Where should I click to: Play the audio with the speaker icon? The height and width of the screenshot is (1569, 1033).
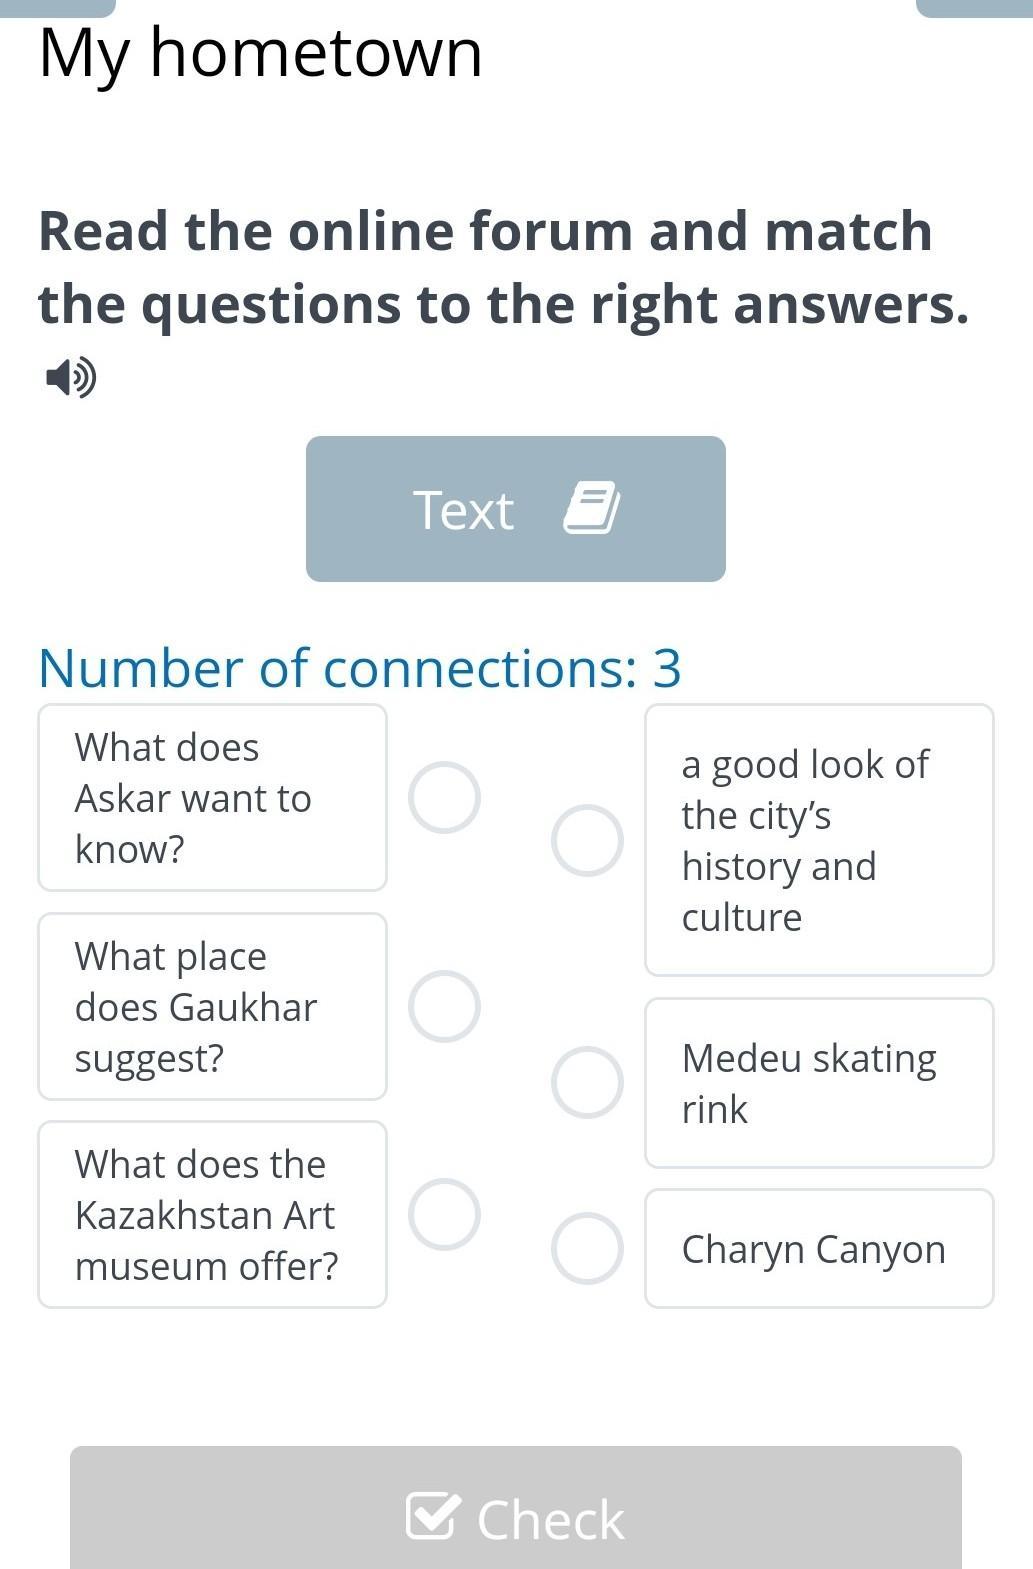point(71,378)
